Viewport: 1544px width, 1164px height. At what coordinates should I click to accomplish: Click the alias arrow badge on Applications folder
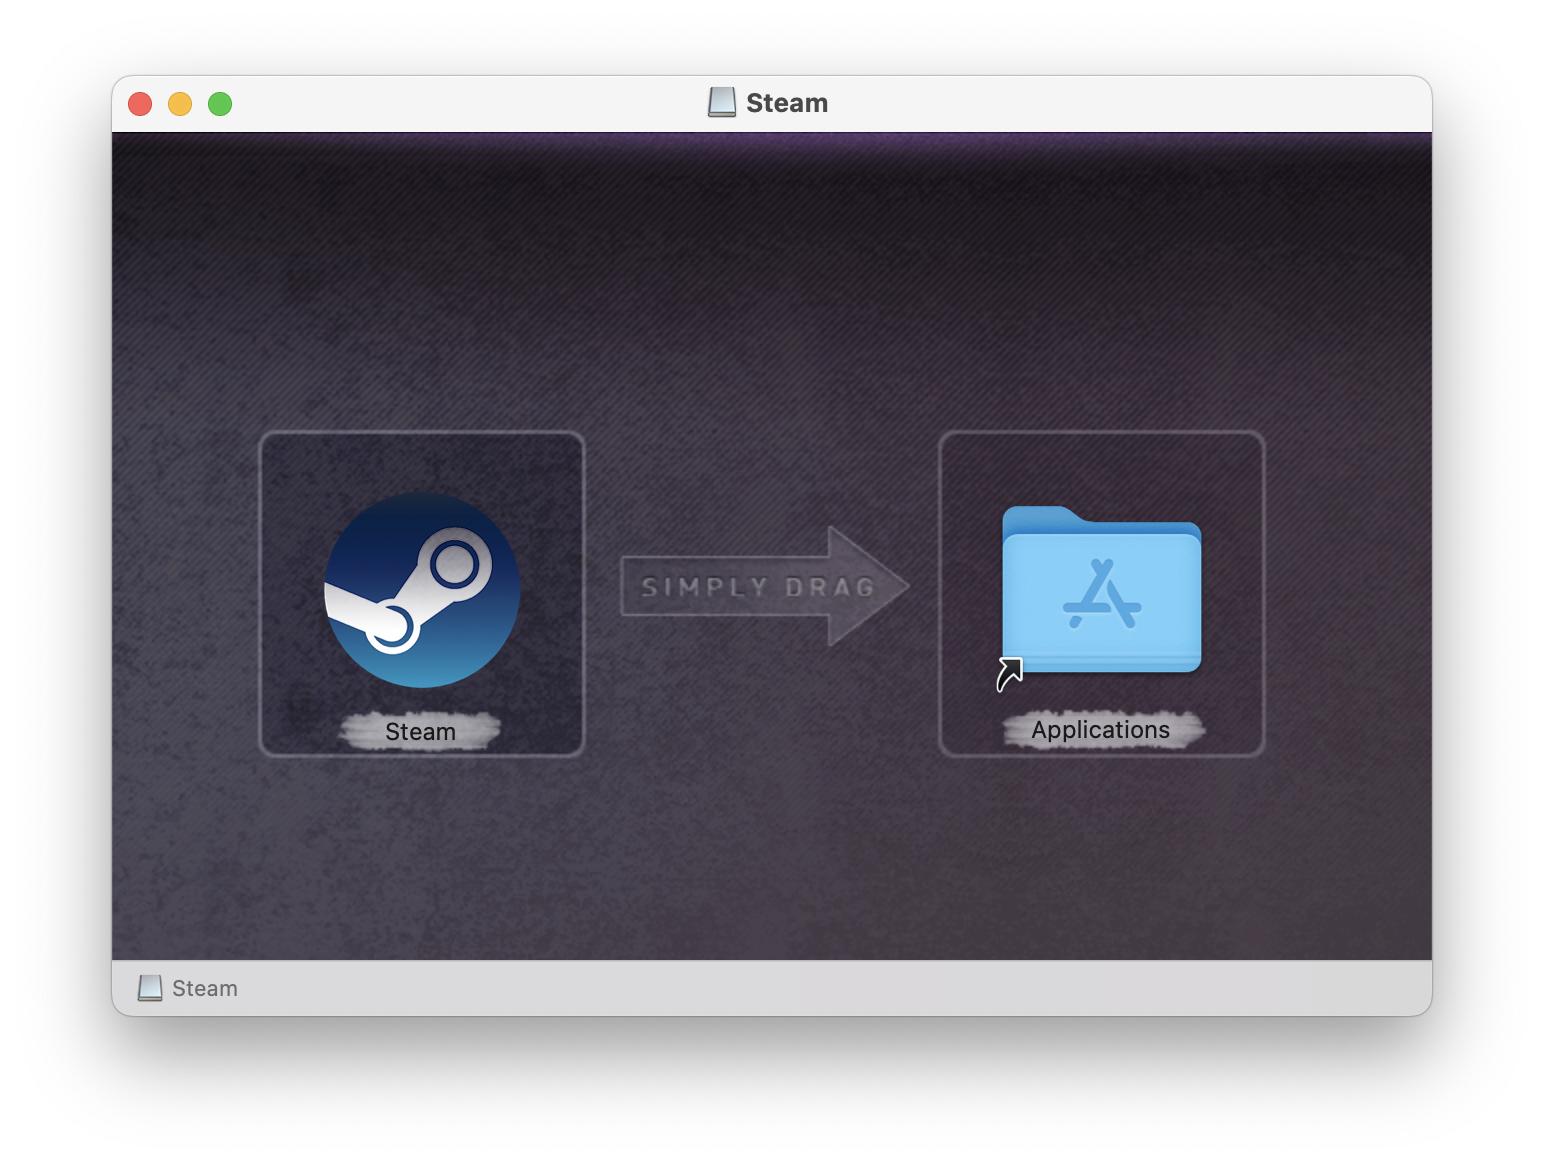pos(1009,674)
